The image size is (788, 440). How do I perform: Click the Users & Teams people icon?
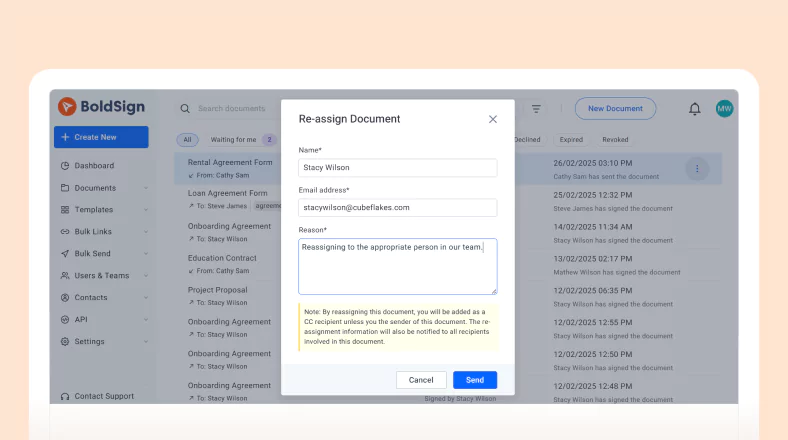tap(65, 275)
